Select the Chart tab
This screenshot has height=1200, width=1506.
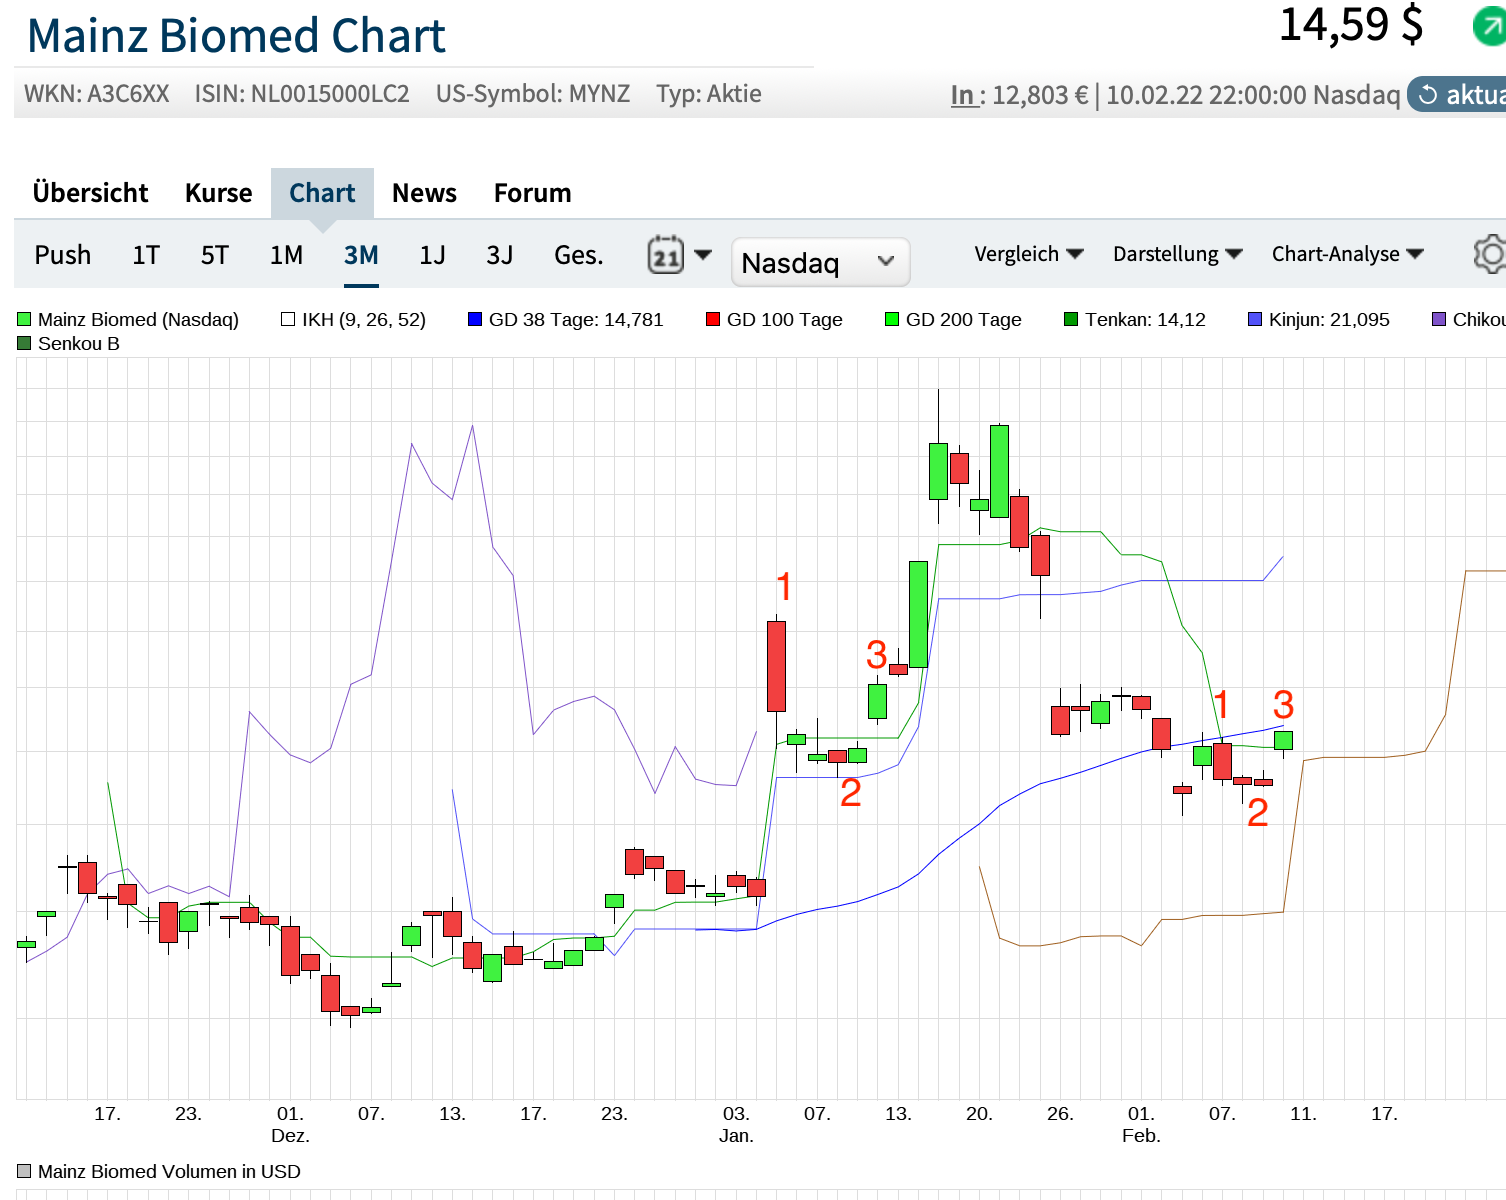[322, 193]
